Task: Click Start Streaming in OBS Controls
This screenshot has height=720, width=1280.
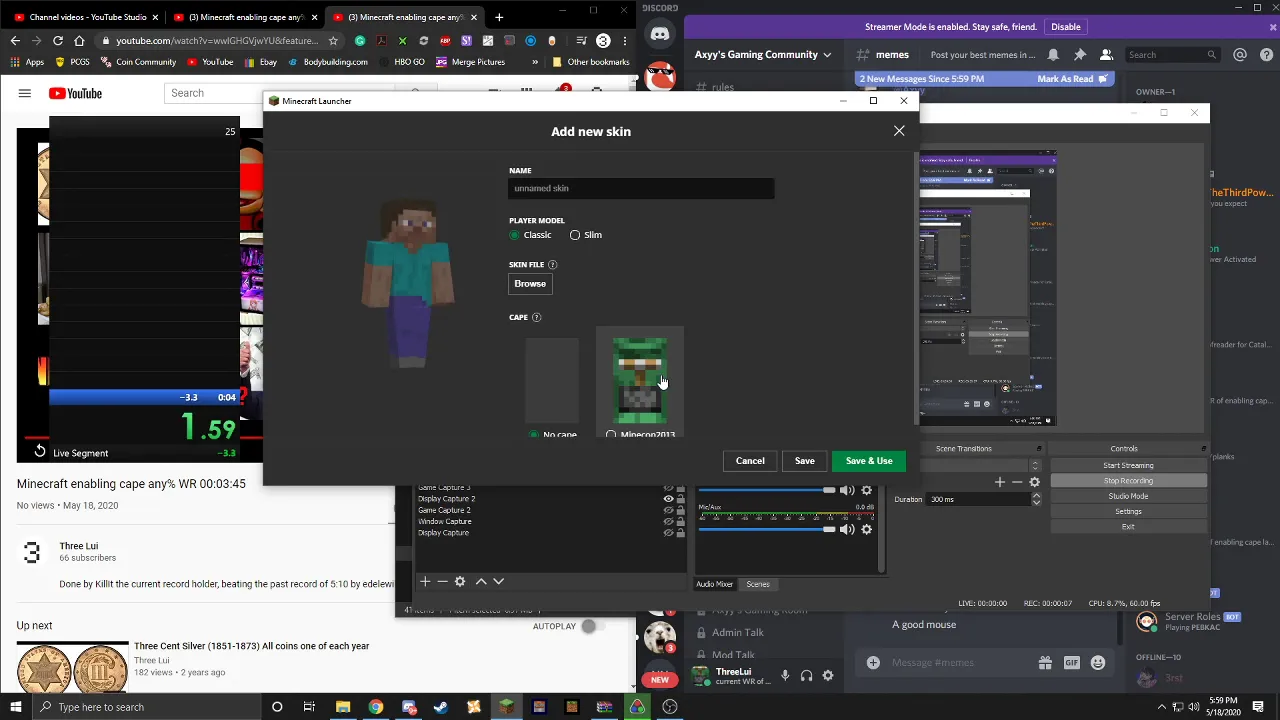Action: 1128,466
